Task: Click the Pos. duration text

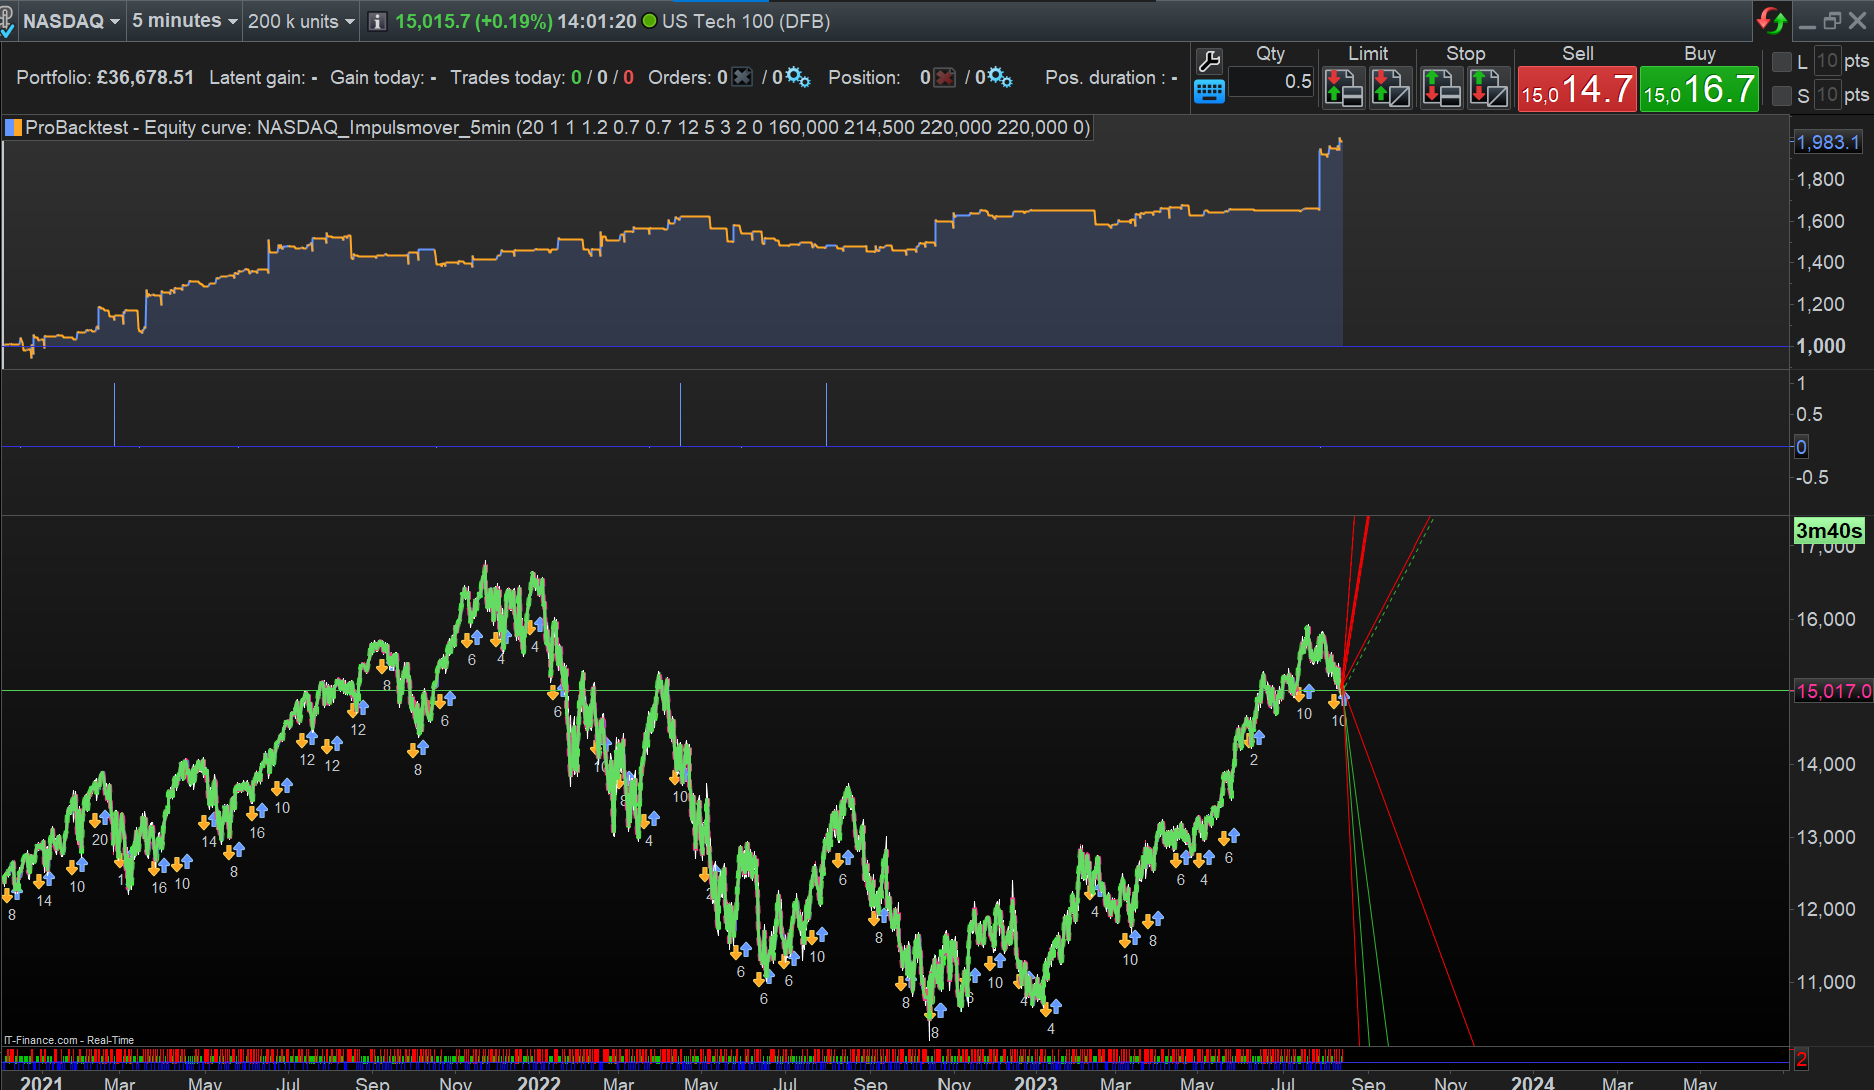Action: click(x=1111, y=77)
